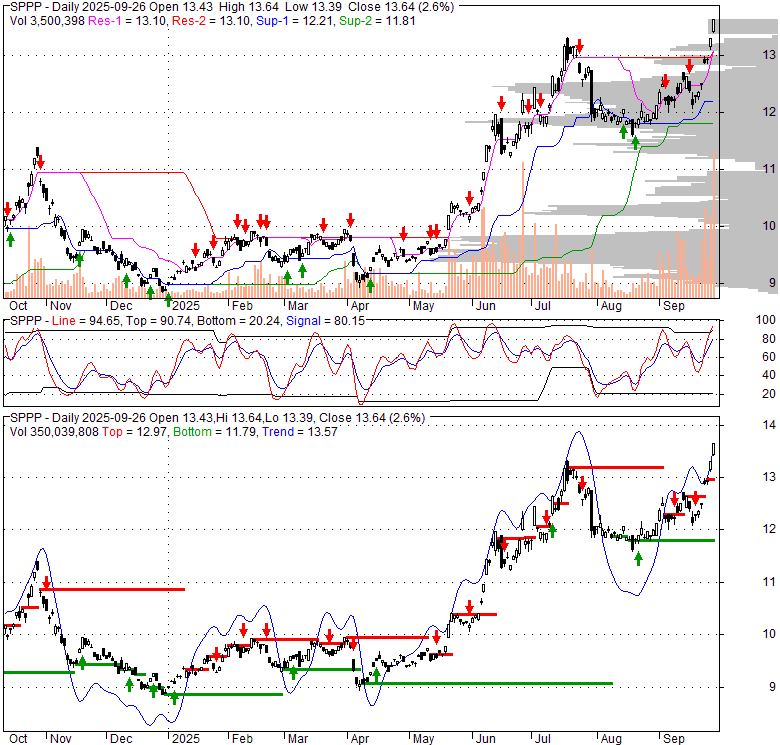Click the Sep label on the top chart axis

[x=674, y=306]
